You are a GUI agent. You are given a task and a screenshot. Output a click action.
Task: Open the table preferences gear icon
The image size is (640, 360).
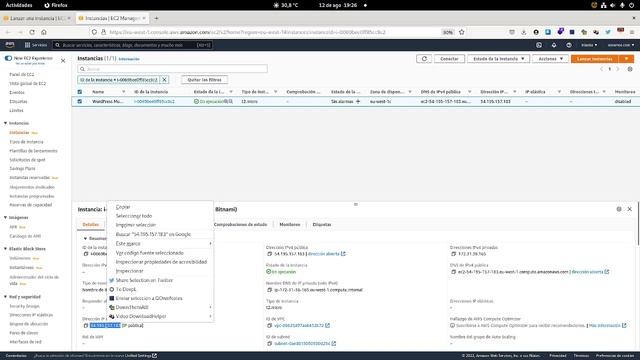(630, 69)
